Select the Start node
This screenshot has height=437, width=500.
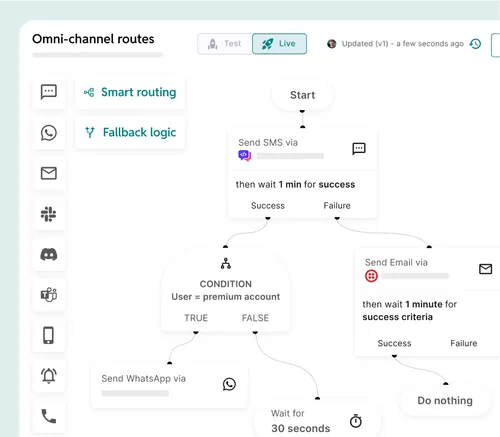pos(303,95)
